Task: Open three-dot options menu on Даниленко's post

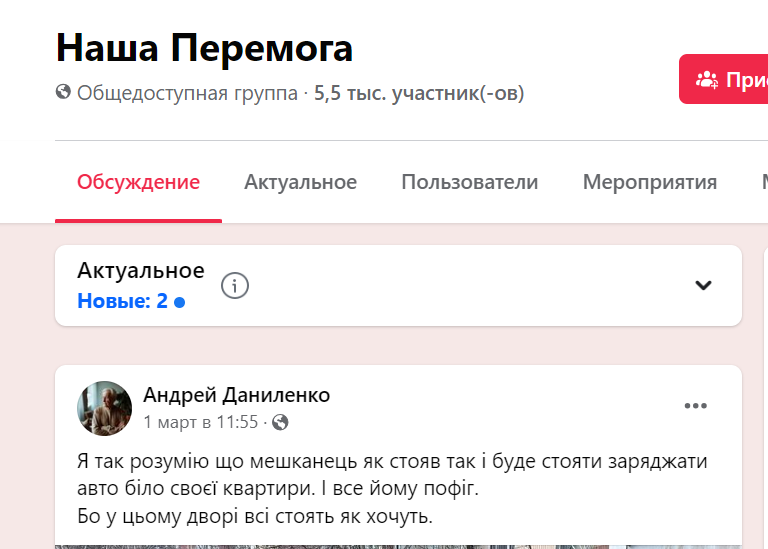Action: click(695, 406)
